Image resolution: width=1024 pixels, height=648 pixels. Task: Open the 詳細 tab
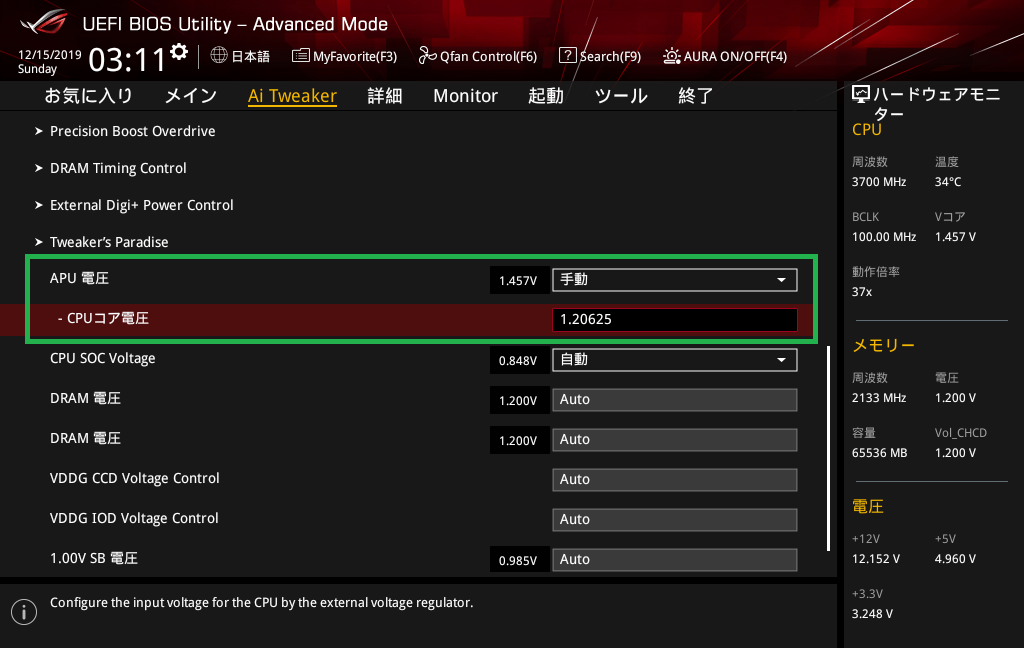tap(385, 96)
